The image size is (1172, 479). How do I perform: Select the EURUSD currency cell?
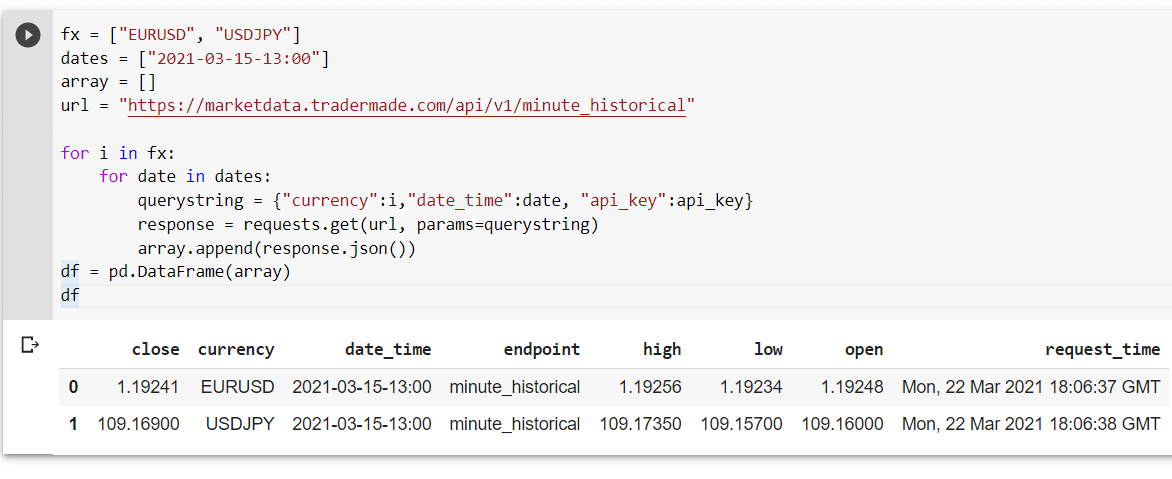click(x=238, y=387)
